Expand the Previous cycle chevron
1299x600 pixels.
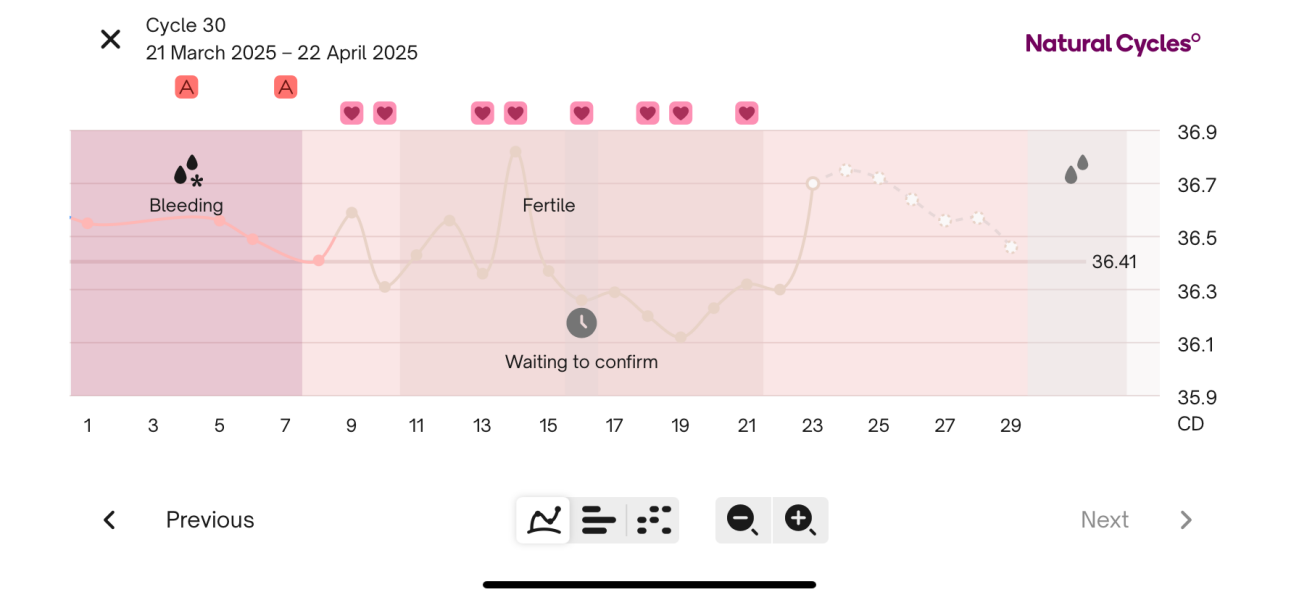coord(109,520)
